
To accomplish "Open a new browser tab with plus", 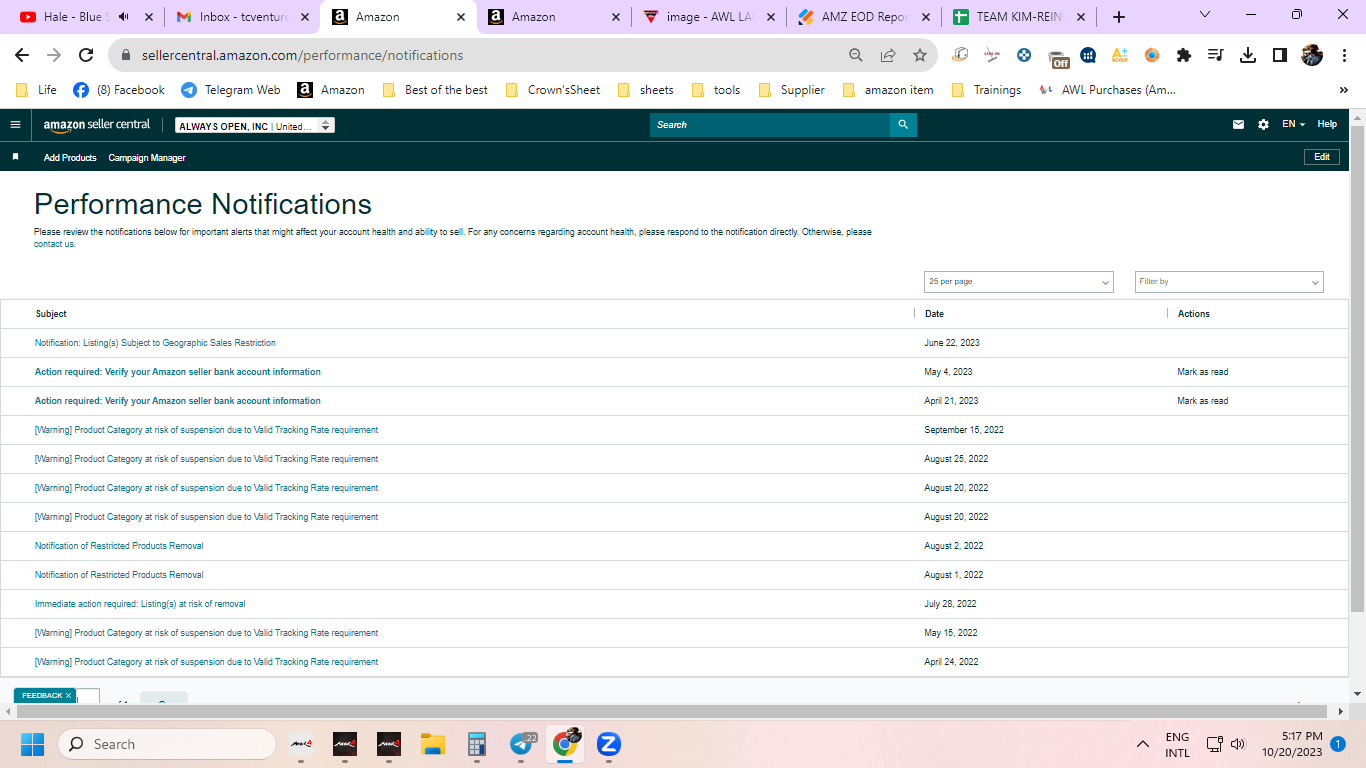I will click(1119, 17).
